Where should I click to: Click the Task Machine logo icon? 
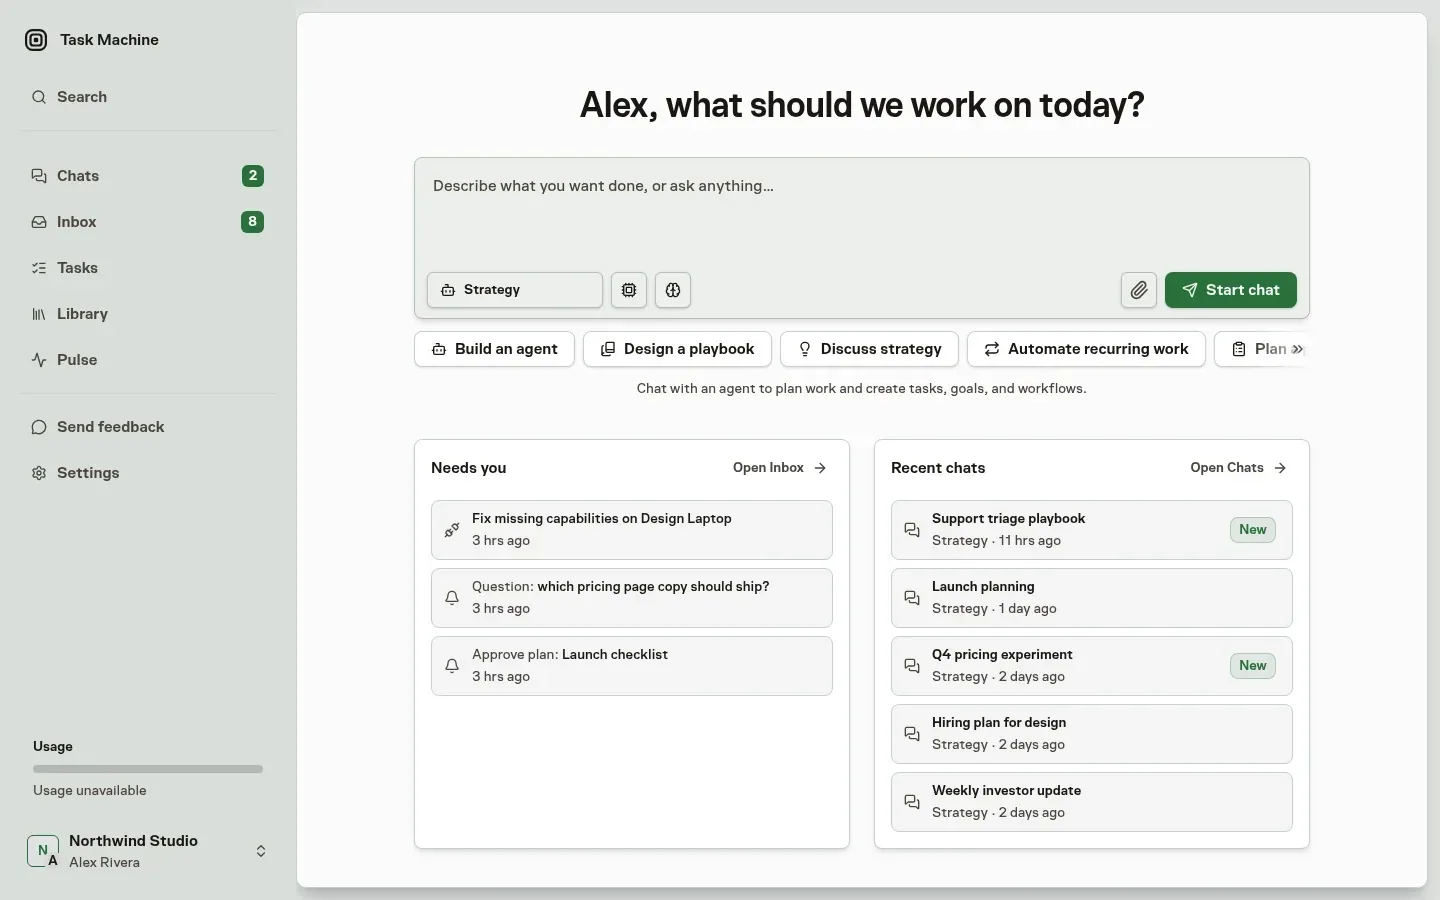(36, 40)
